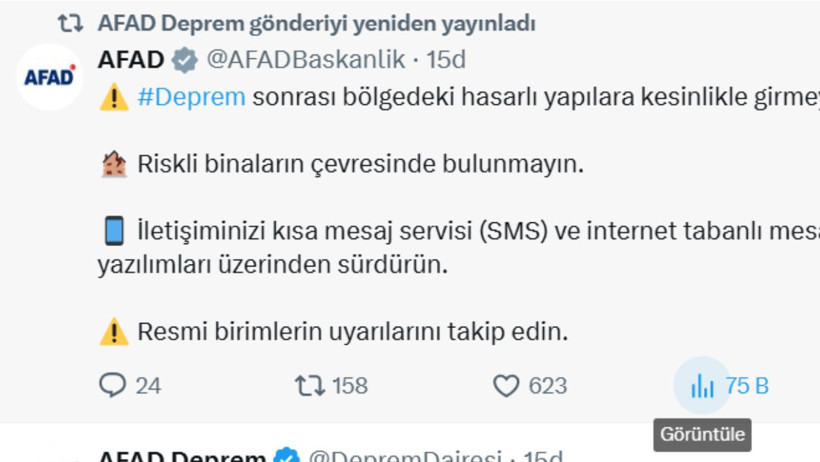Click the verified badge next to AFAD
This screenshot has height=462, width=820.
[x=183, y=60]
